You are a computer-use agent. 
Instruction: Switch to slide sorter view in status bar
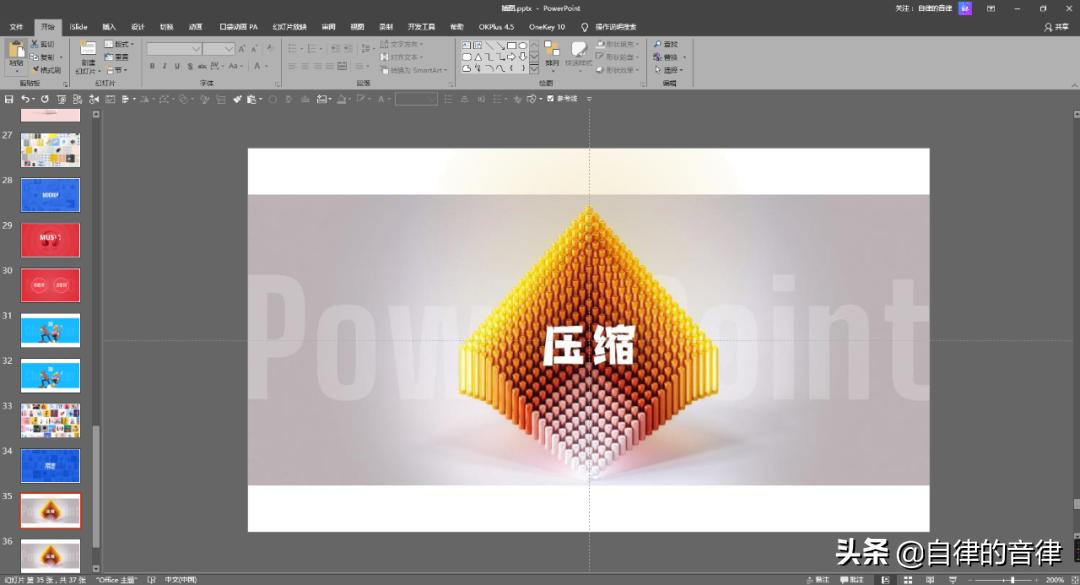coord(908,580)
